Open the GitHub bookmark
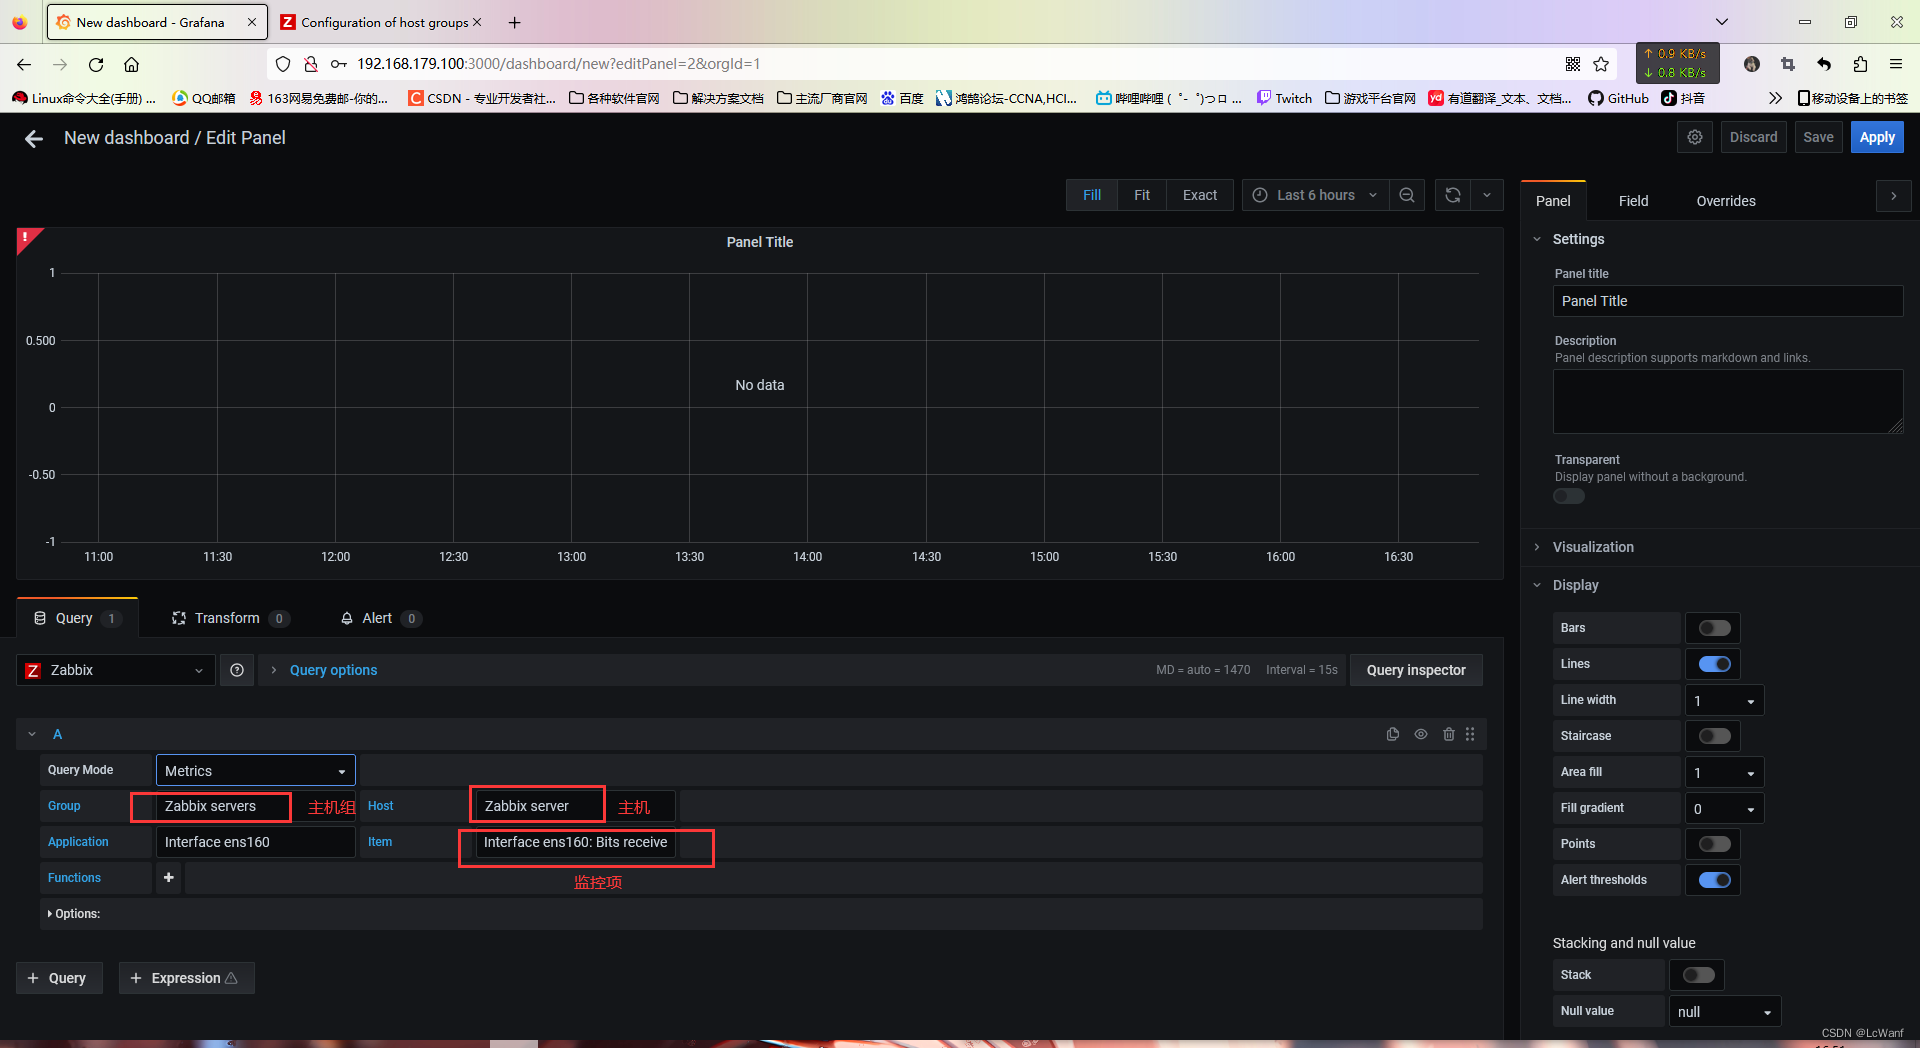Screen dimensions: 1920x1048 pos(1618,98)
